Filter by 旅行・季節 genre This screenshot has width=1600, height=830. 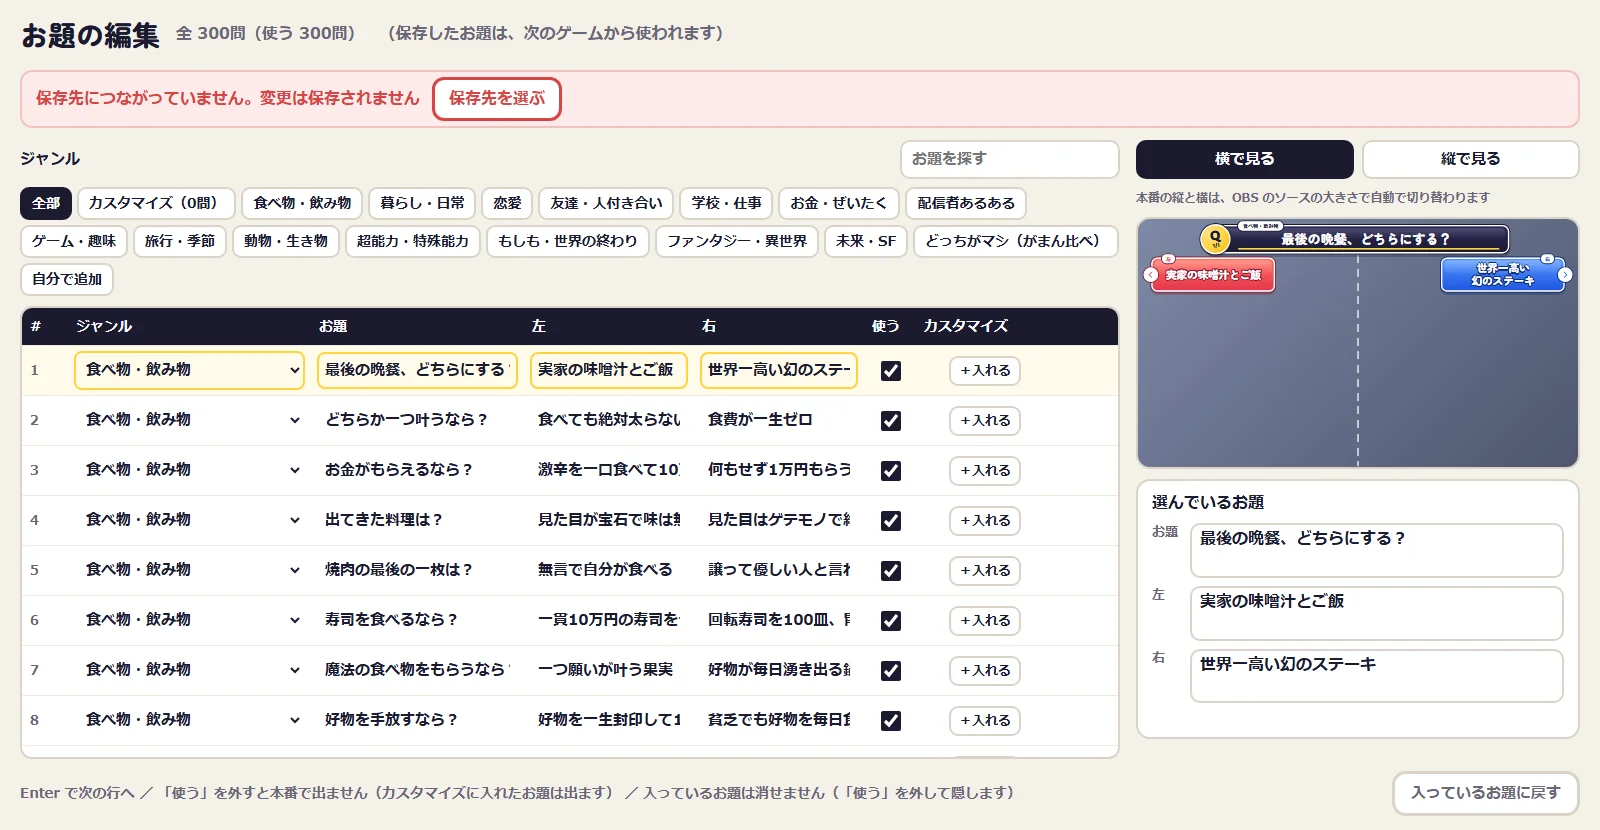[180, 241]
